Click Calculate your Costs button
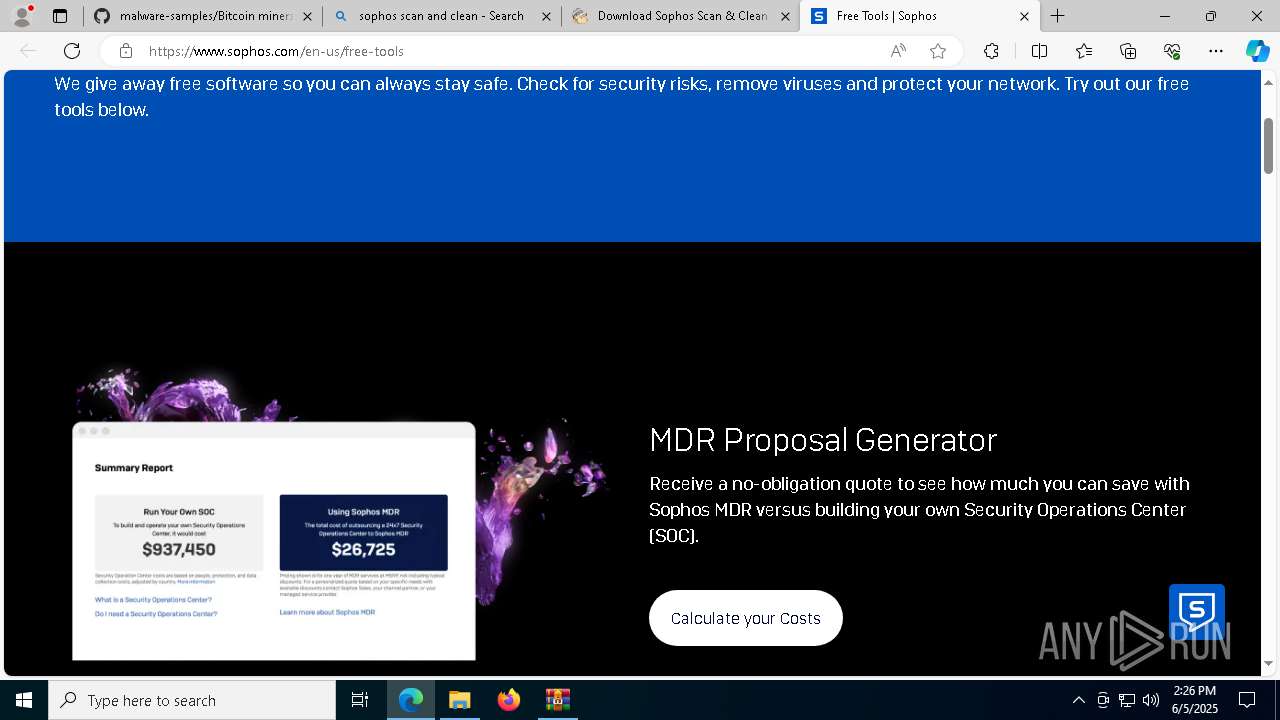Screen dimensions: 1280x720 coord(746,618)
